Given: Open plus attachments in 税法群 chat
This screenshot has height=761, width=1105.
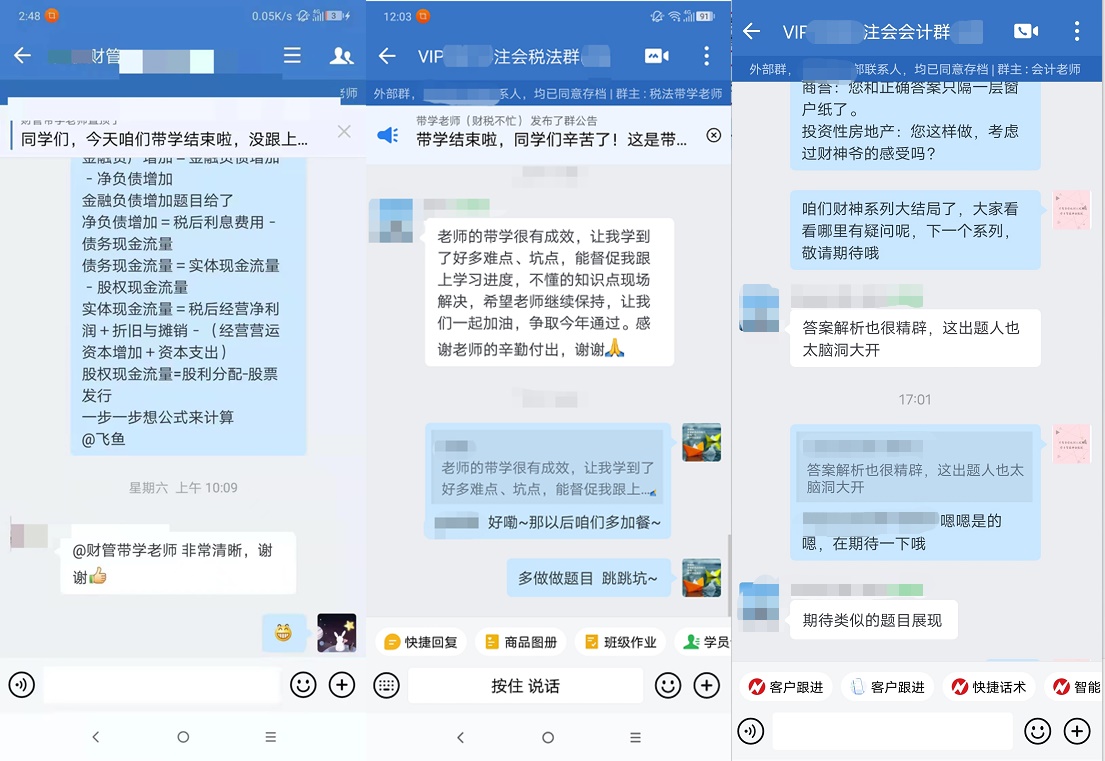Looking at the screenshot, I should click(x=707, y=686).
